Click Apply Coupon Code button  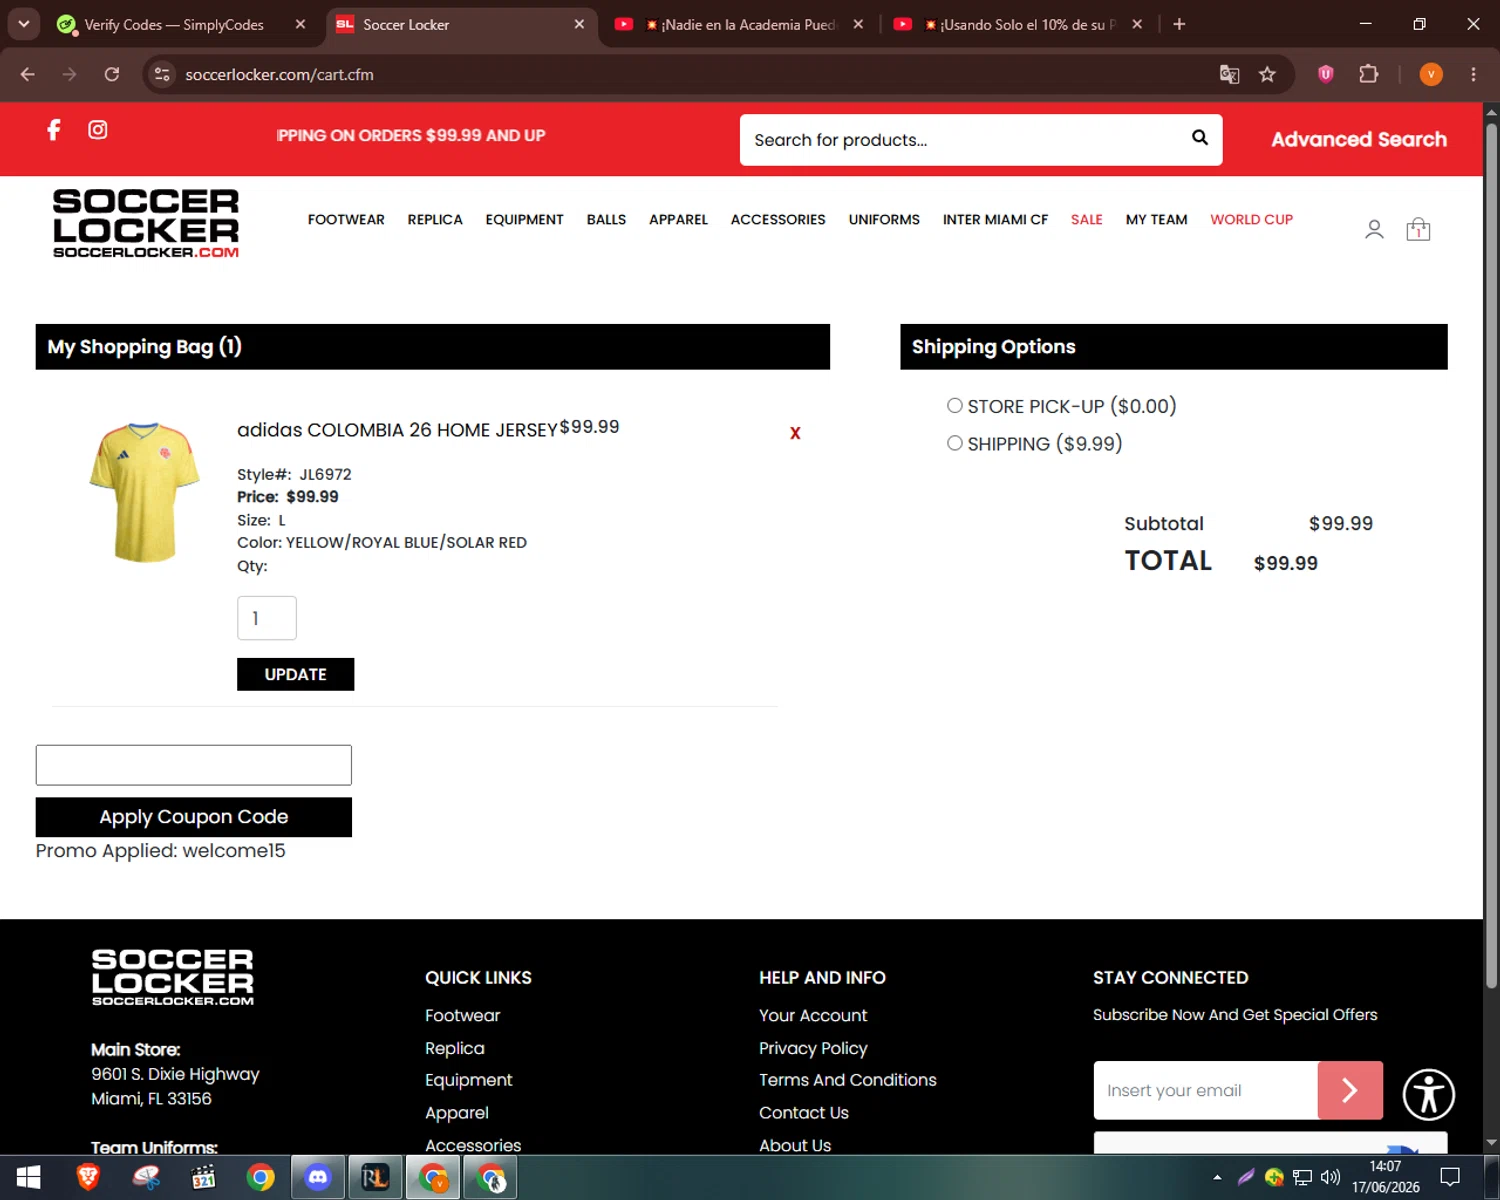pyautogui.click(x=194, y=817)
